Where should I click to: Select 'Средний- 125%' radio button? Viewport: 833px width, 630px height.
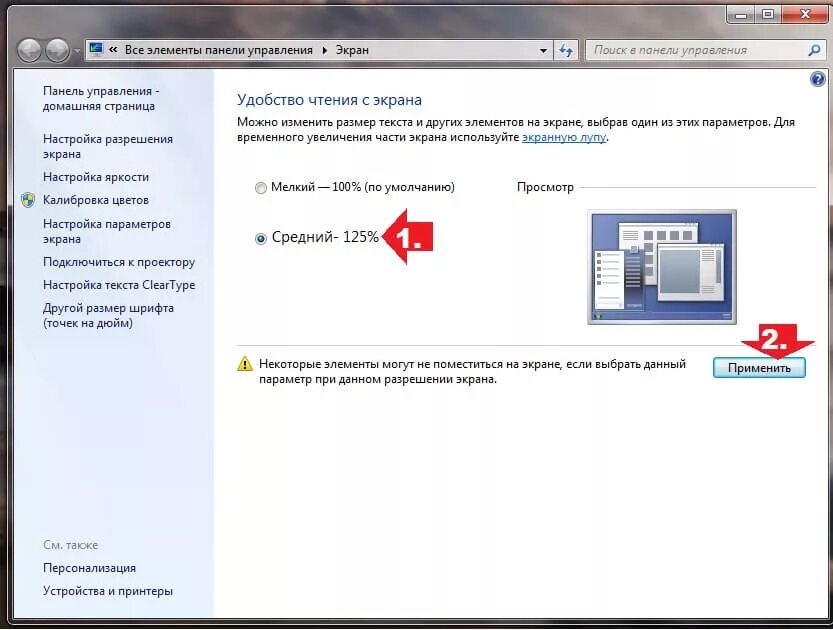click(260, 238)
